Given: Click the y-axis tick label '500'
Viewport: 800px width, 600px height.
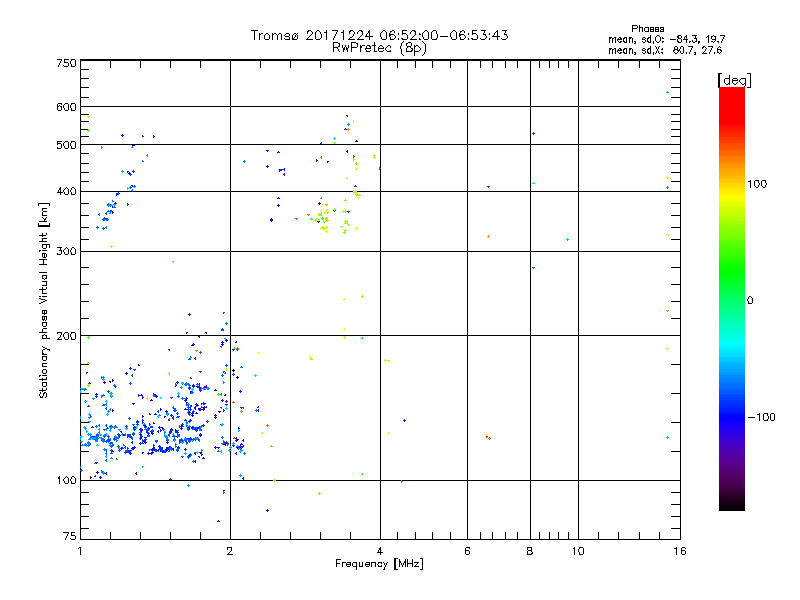Looking at the screenshot, I should 66,145.
